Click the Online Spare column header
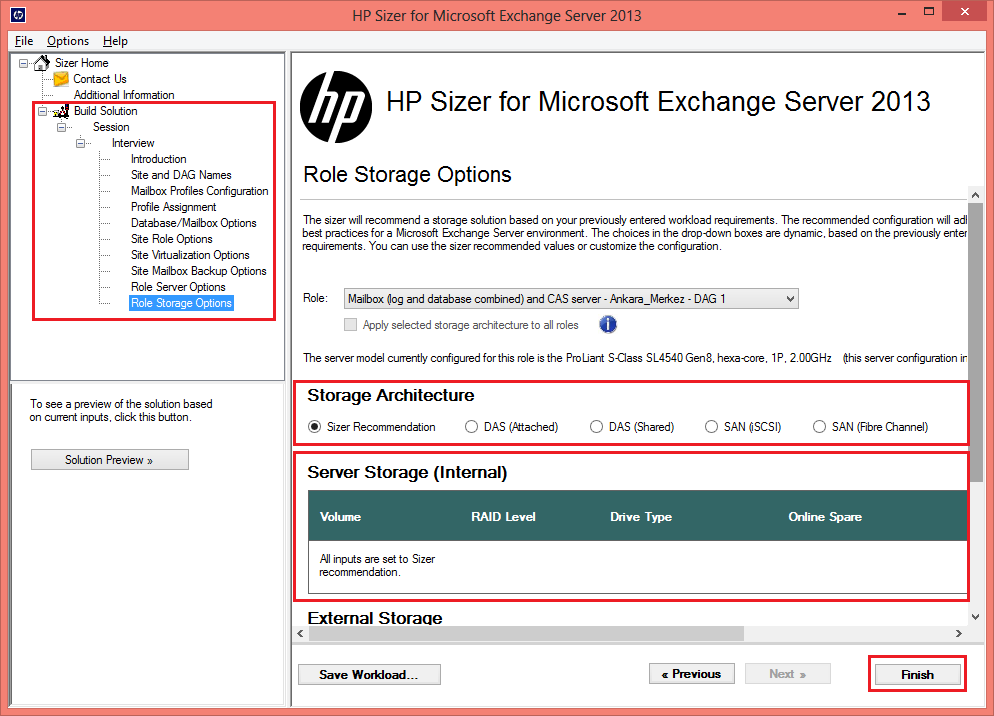 825,517
